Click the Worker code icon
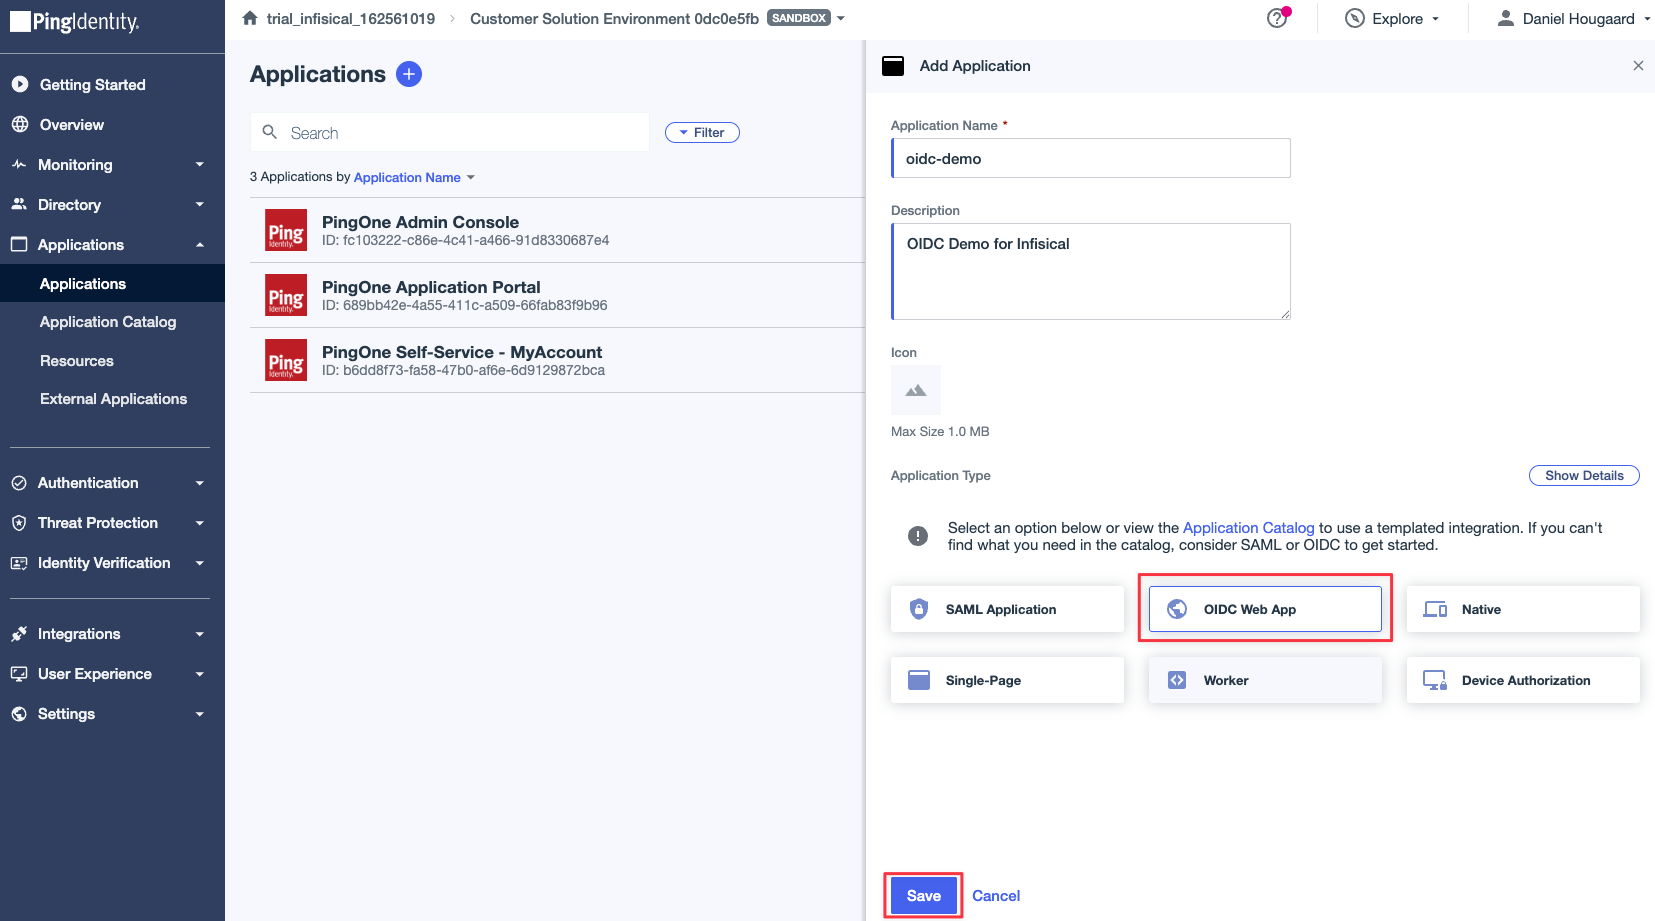This screenshot has height=921, width=1655. tap(1177, 680)
